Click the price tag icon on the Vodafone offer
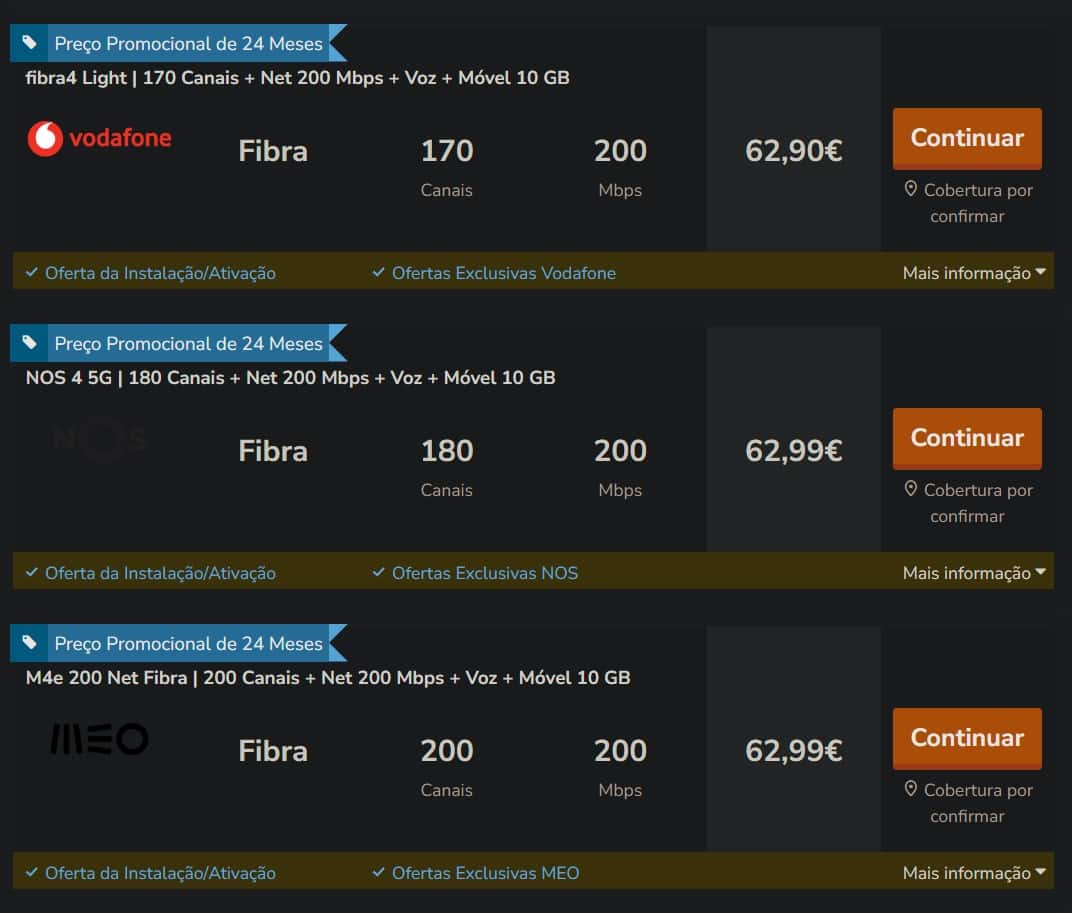Image resolution: width=1072 pixels, height=913 pixels. point(30,42)
